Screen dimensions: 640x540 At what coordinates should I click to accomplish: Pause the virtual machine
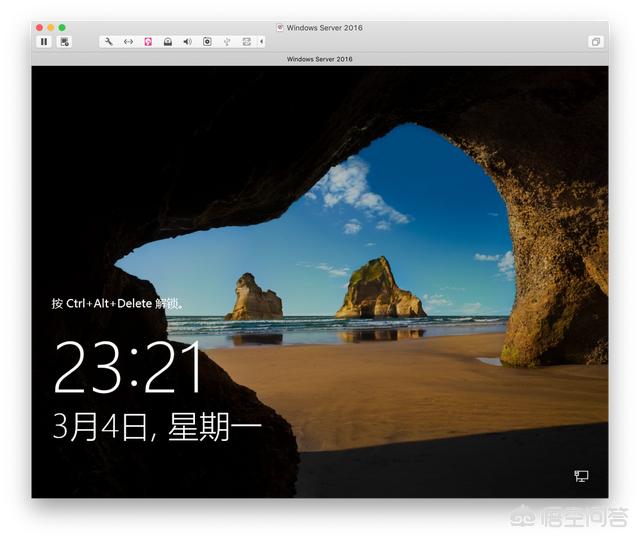(44, 42)
